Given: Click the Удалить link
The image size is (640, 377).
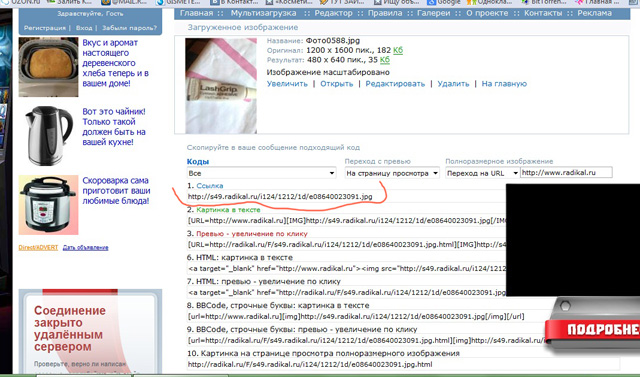Looking at the screenshot, I should click(x=453, y=84).
